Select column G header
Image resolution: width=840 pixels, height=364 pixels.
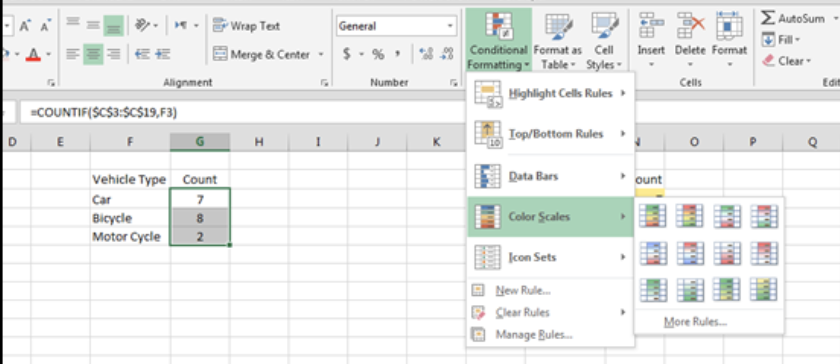pyautogui.click(x=200, y=142)
